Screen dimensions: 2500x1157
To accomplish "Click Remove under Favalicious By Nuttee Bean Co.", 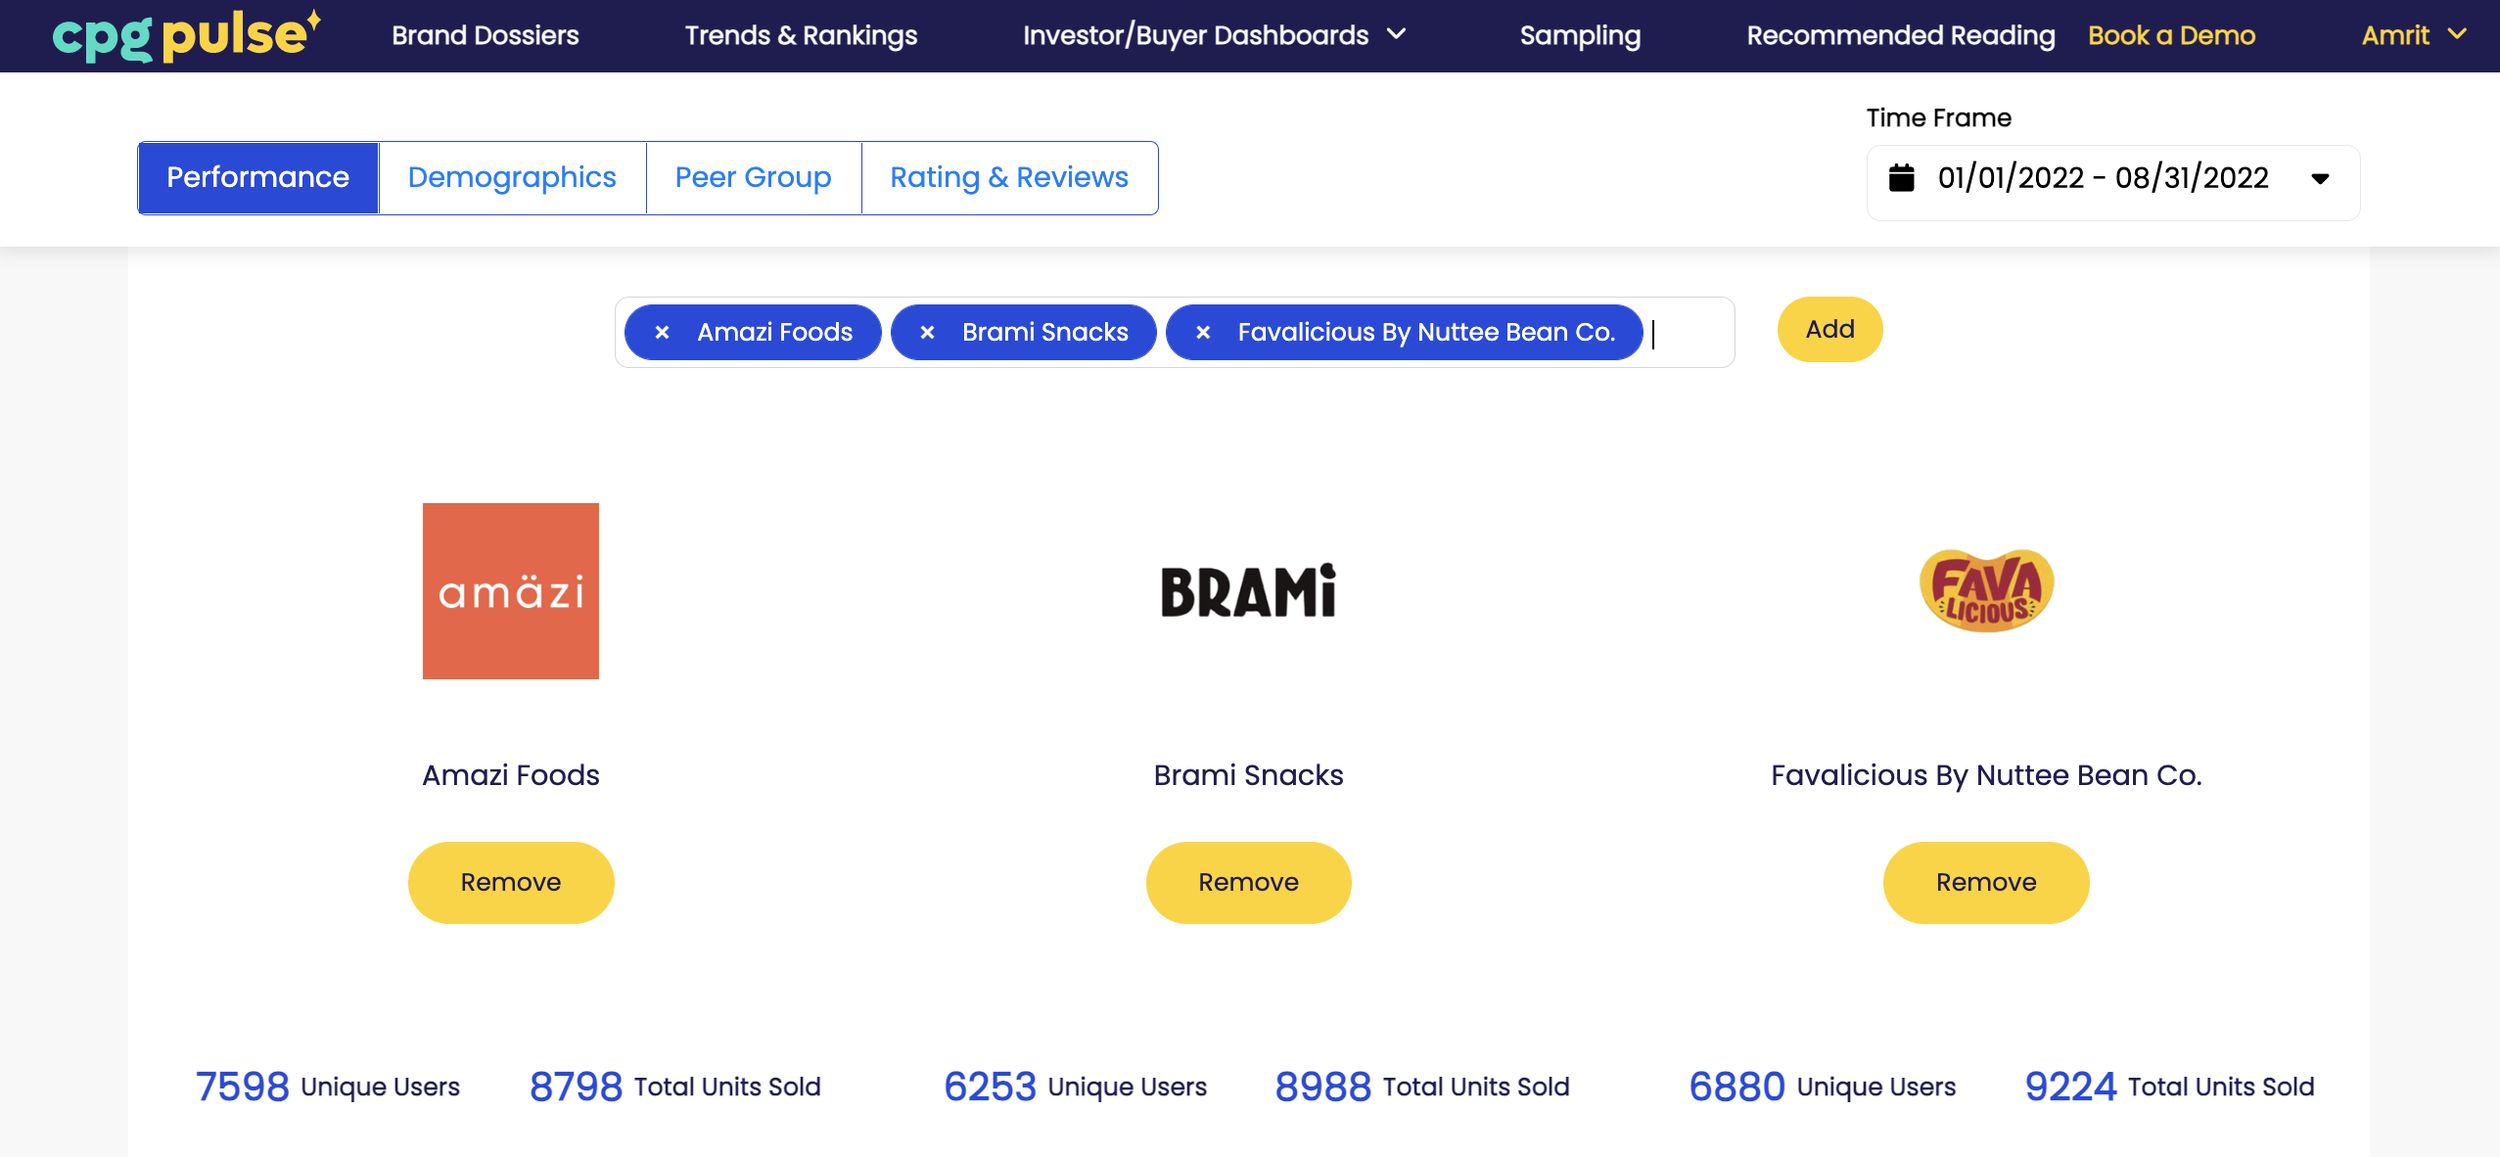I will pyautogui.click(x=1986, y=882).
